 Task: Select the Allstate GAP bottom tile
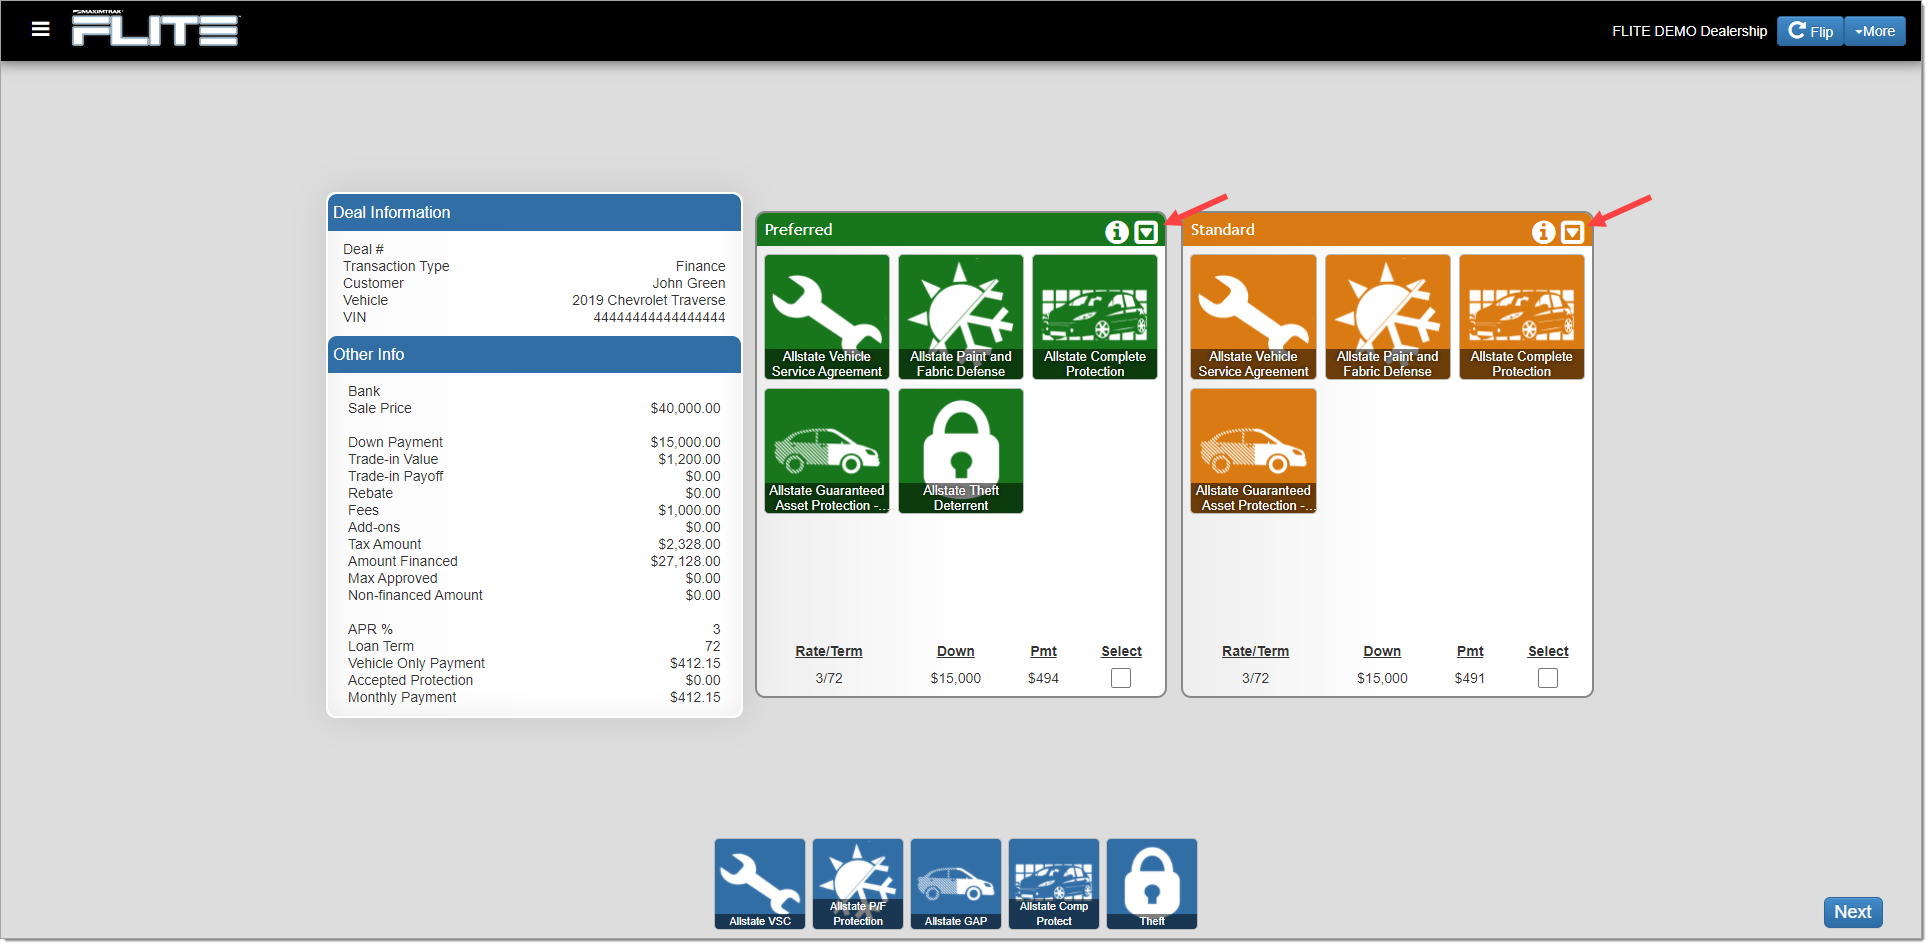(956, 884)
